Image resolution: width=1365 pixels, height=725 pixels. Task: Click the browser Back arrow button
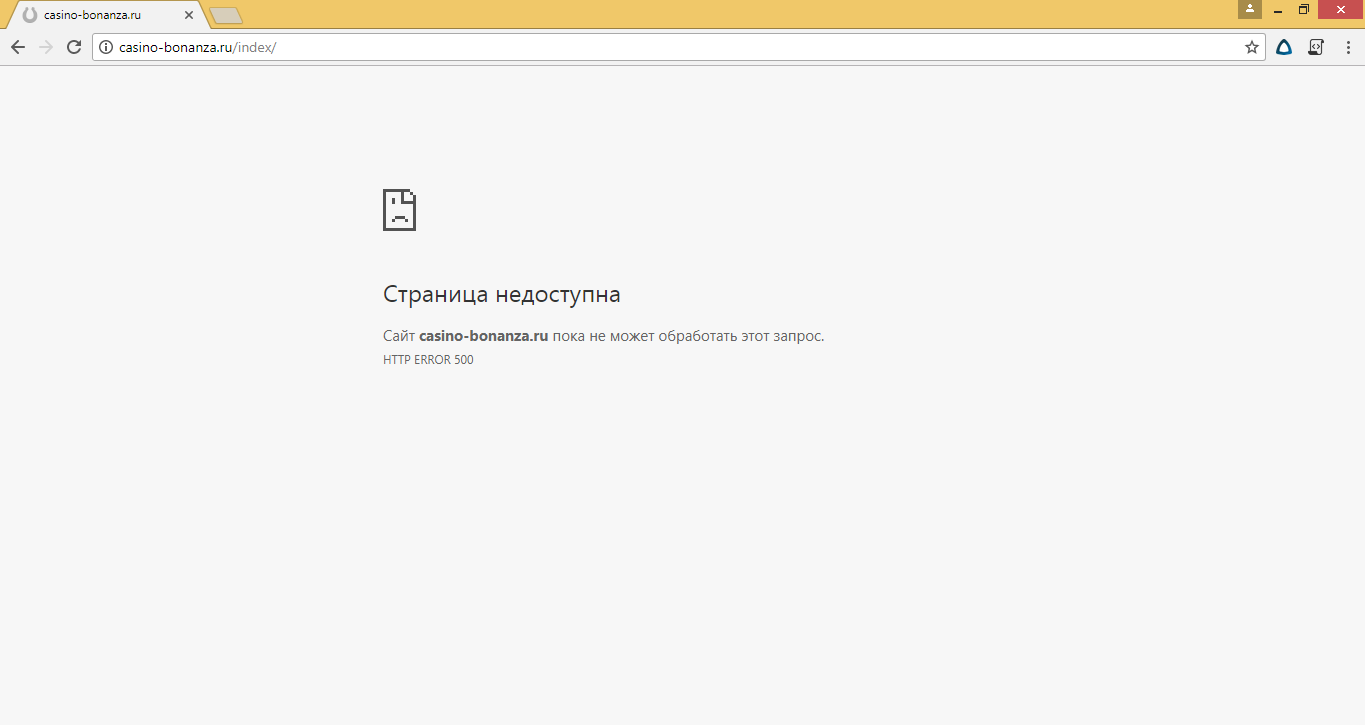tap(18, 47)
